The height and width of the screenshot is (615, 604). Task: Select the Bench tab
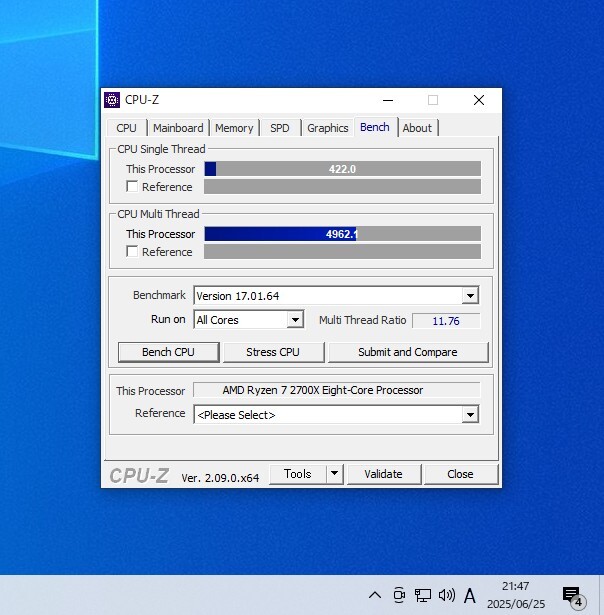(x=375, y=127)
